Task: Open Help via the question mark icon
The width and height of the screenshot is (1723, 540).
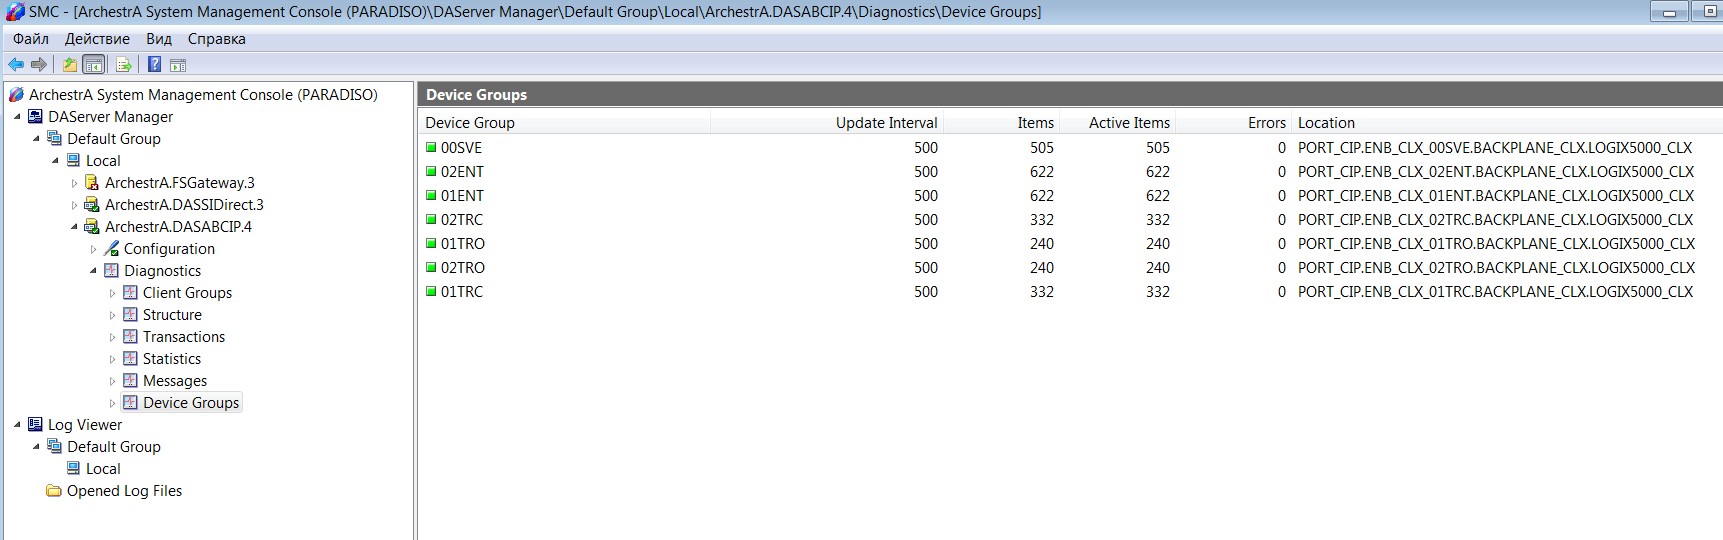Action: [154, 65]
